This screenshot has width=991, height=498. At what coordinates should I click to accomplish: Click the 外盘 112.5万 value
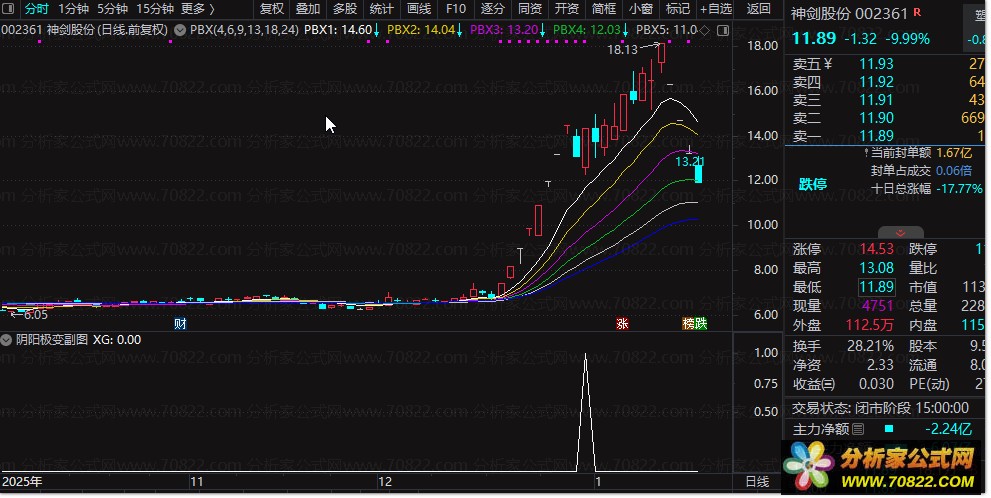pos(870,325)
